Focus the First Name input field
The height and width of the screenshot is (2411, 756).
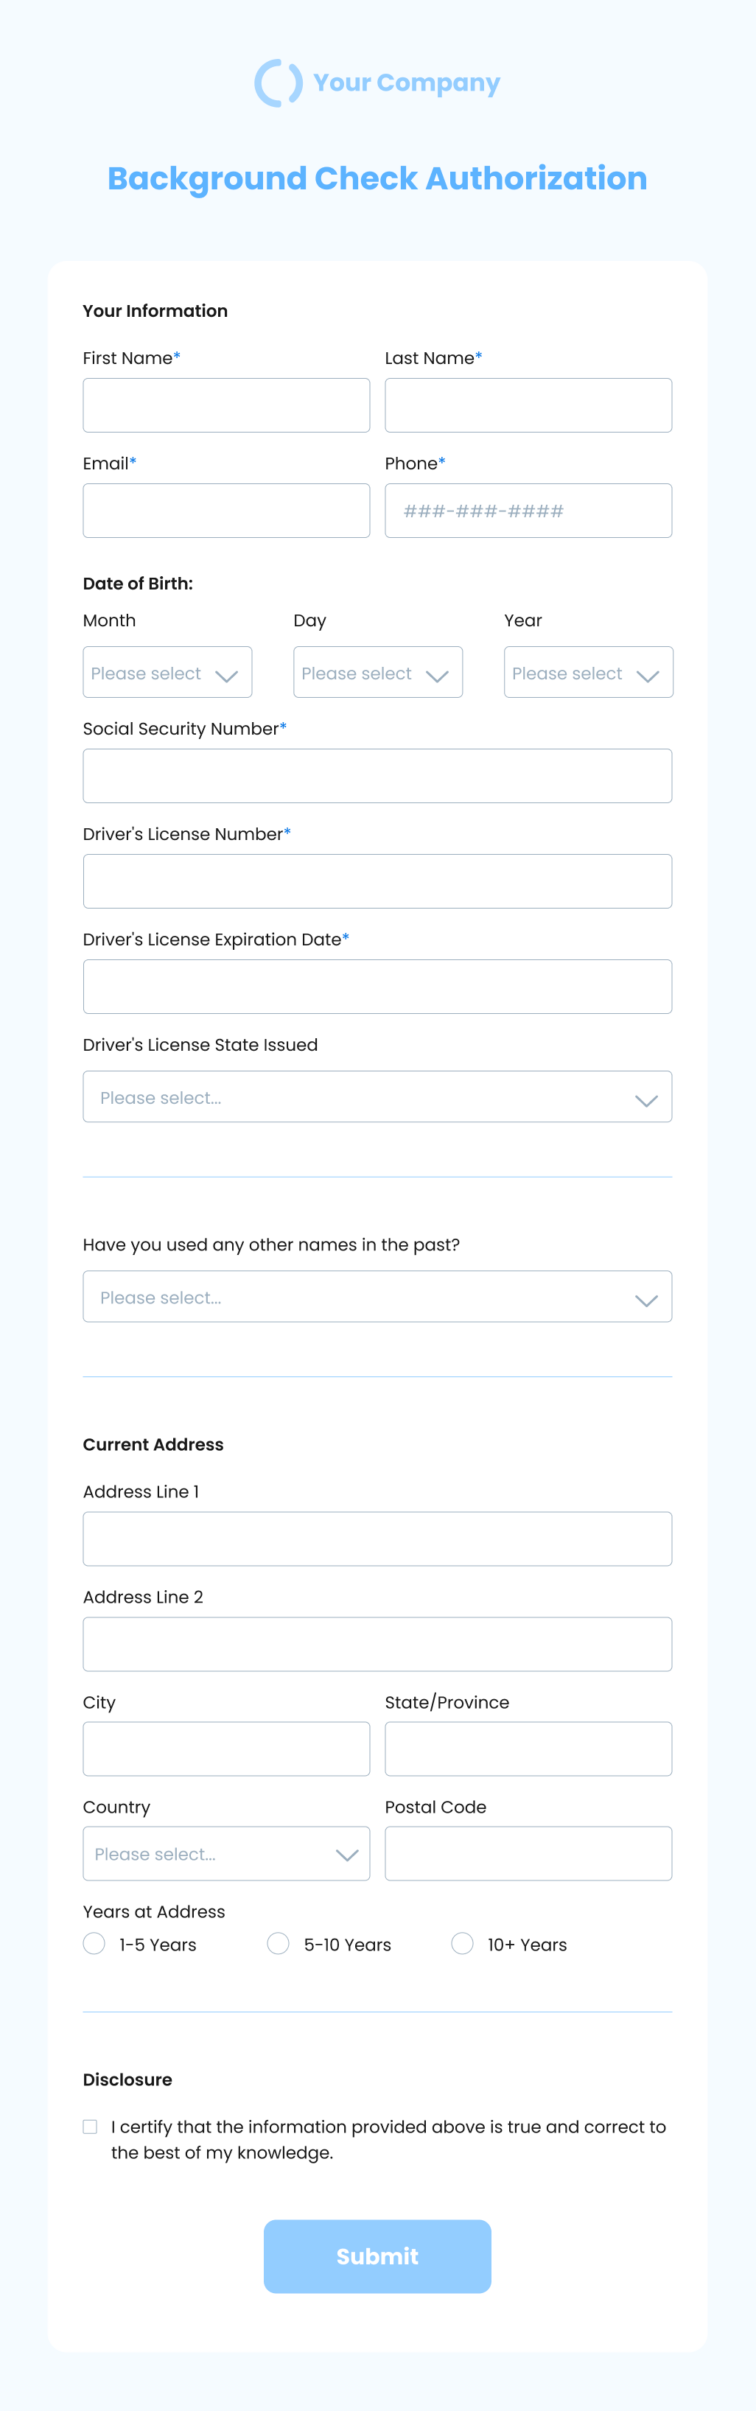(226, 405)
